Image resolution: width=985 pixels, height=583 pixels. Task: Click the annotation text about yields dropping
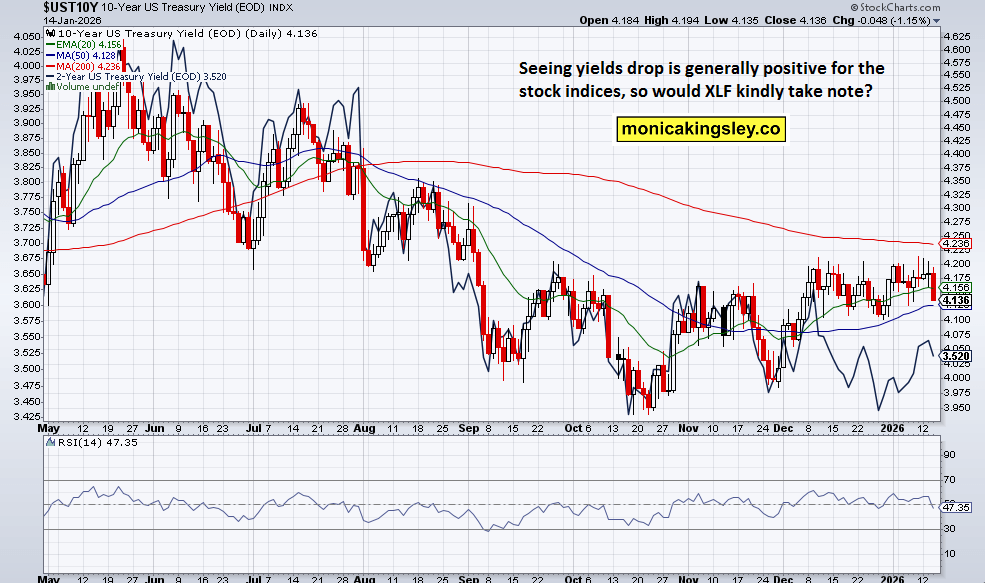[700, 80]
